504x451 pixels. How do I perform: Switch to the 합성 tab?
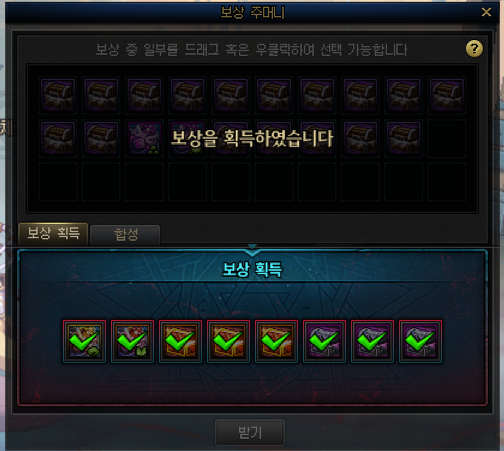125,235
